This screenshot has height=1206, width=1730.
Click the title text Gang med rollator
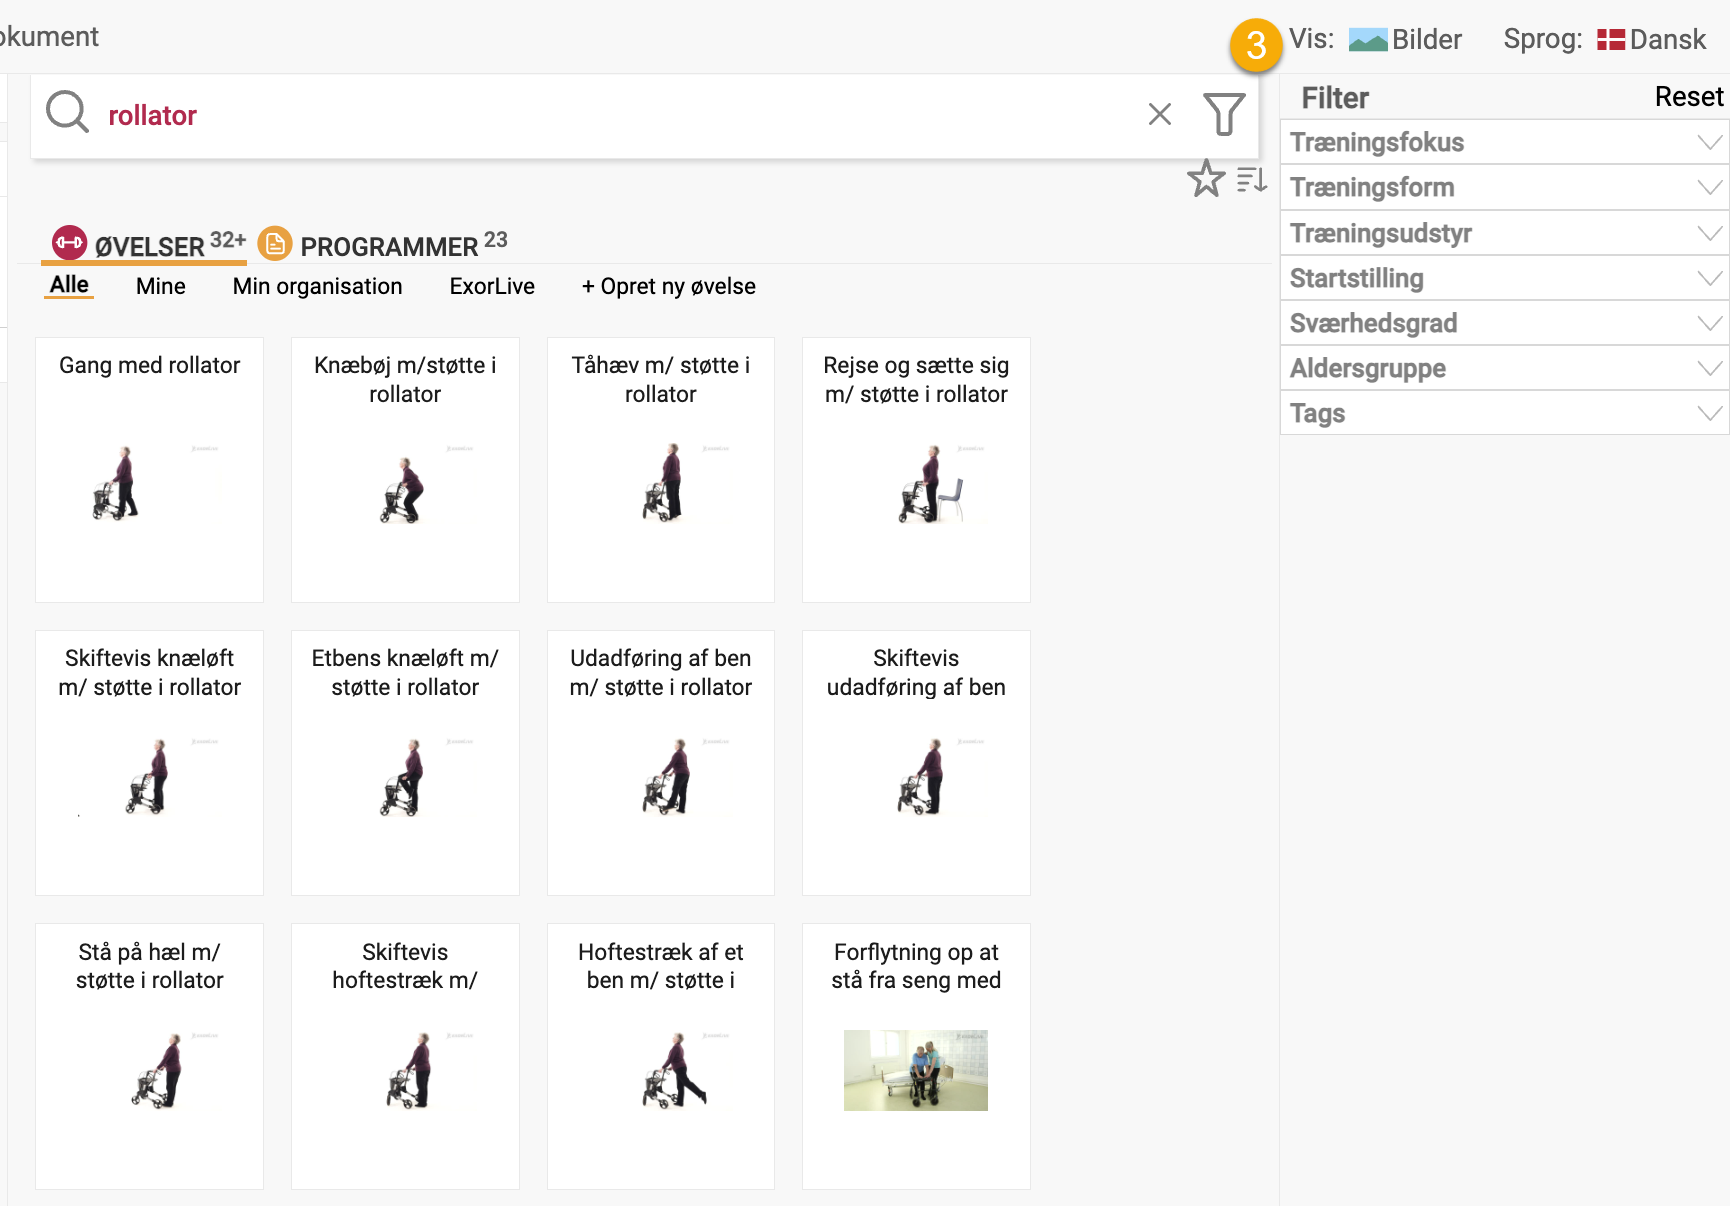point(149,365)
